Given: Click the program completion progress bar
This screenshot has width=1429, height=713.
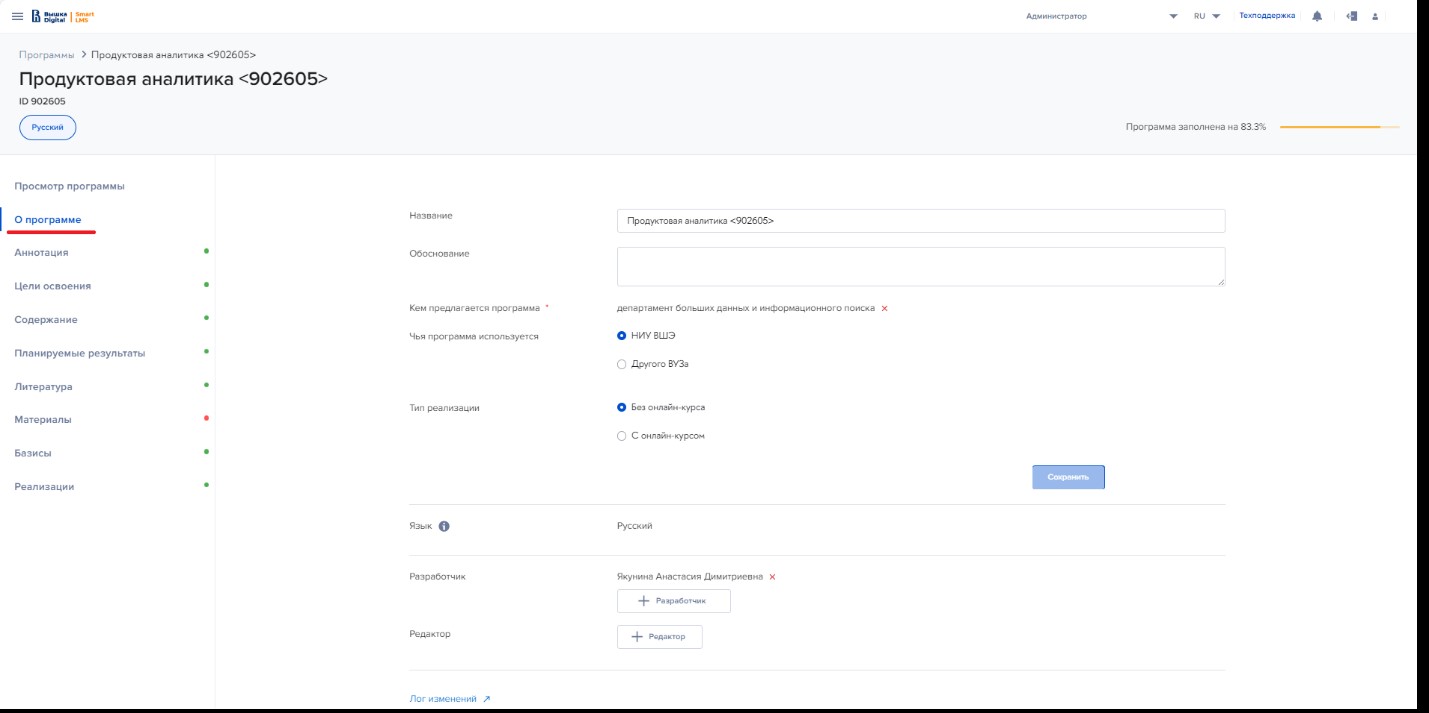Looking at the screenshot, I should tap(1339, 127).
